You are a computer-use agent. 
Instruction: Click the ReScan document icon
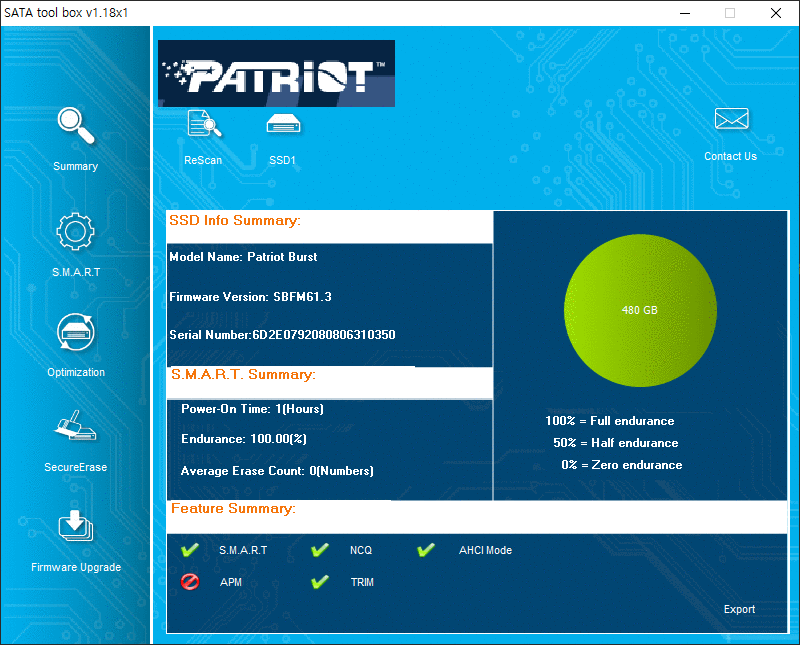204,124
